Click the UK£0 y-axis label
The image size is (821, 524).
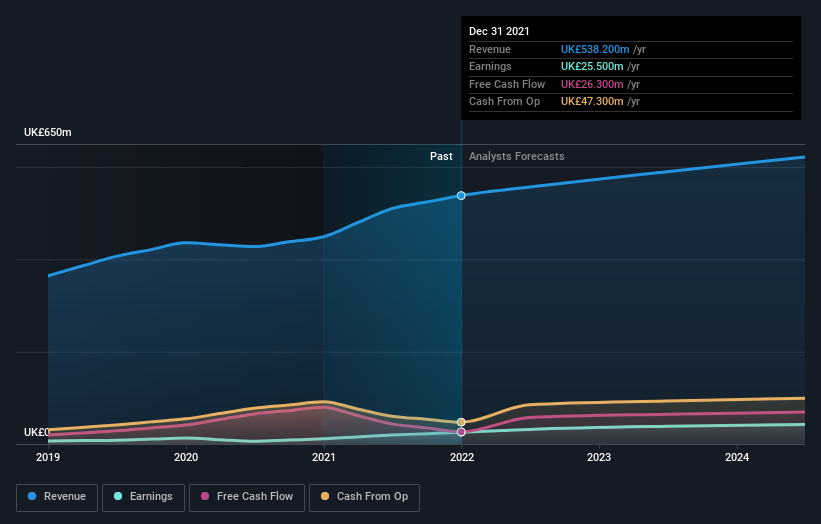pos(37,432)
